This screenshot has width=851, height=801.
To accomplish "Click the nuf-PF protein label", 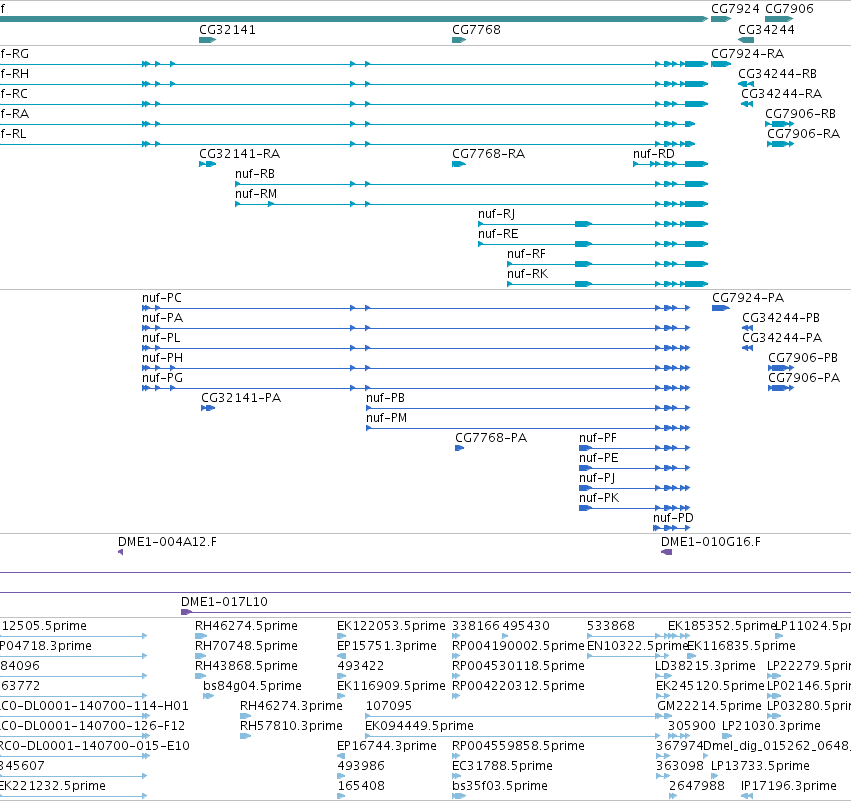I will pos(598,438).
